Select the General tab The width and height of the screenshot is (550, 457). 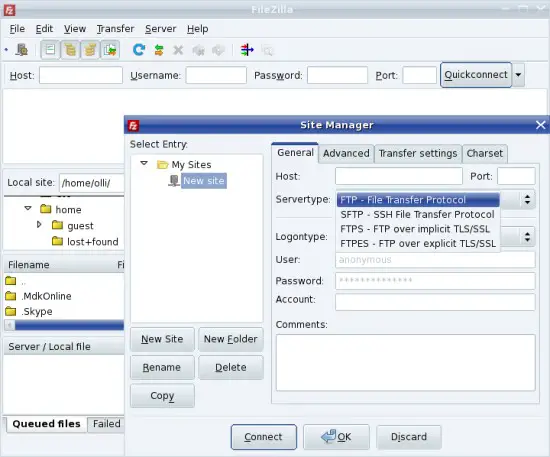[x=295, y=153]
